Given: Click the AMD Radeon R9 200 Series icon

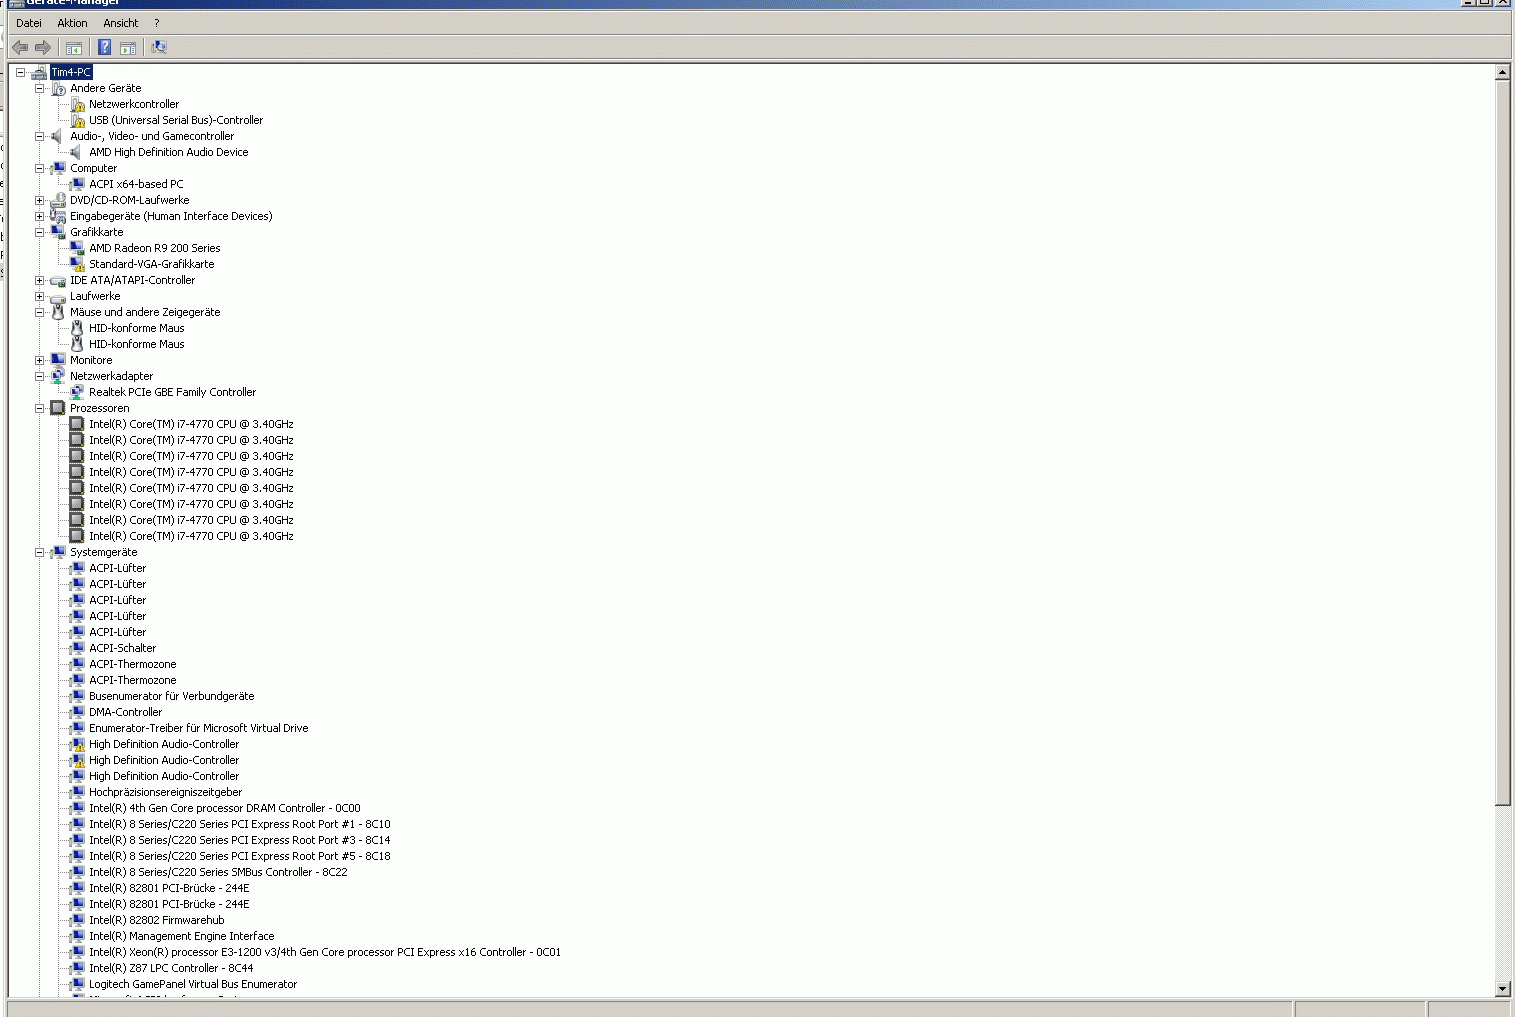Looking at the screenshot, I should (x=77, y=248).
